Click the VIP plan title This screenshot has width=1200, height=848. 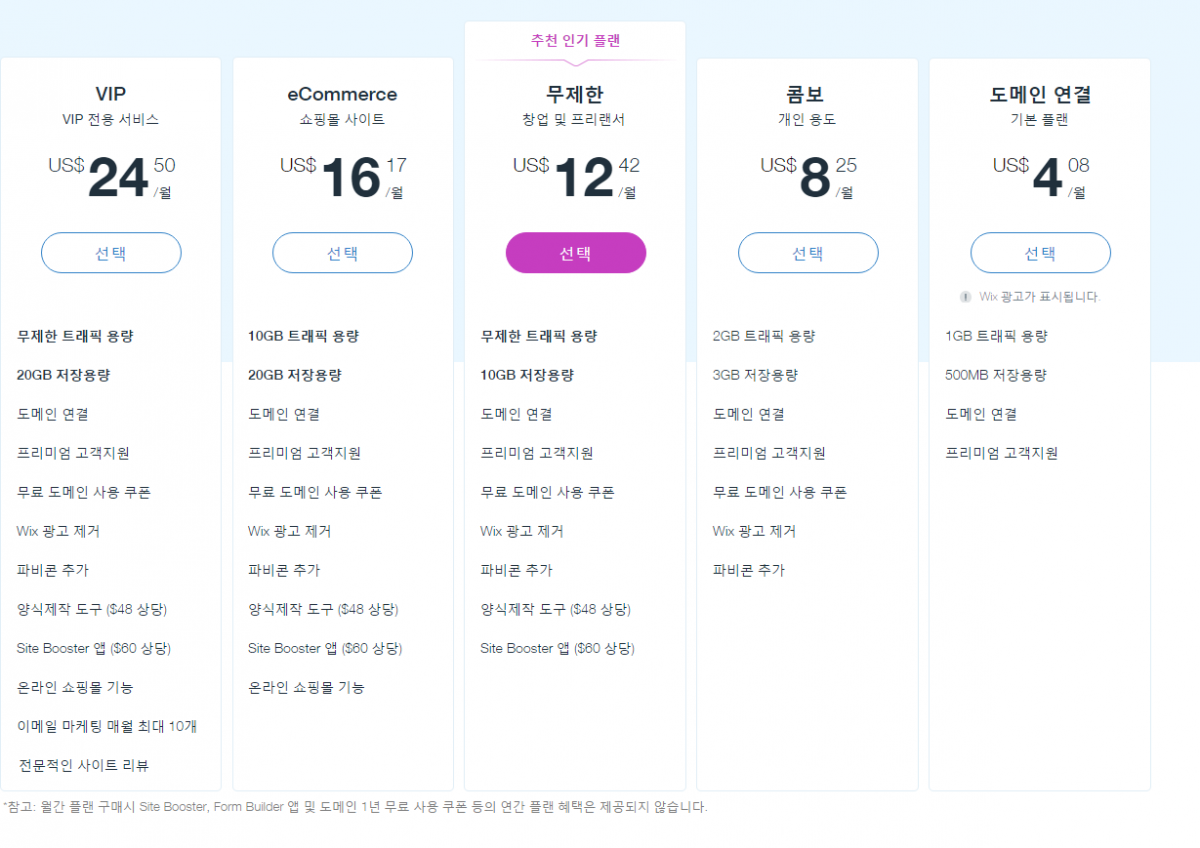111,94
